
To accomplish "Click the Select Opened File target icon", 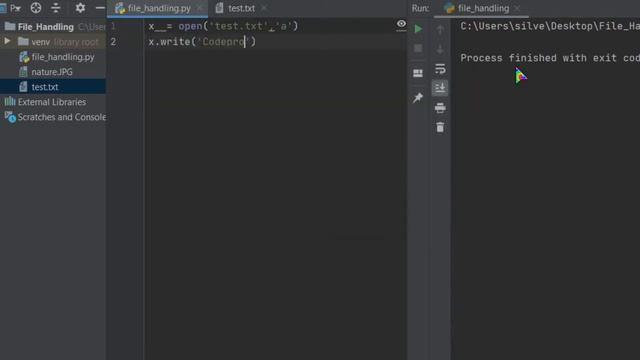I will pyautogui.click(x=36, y=8).
